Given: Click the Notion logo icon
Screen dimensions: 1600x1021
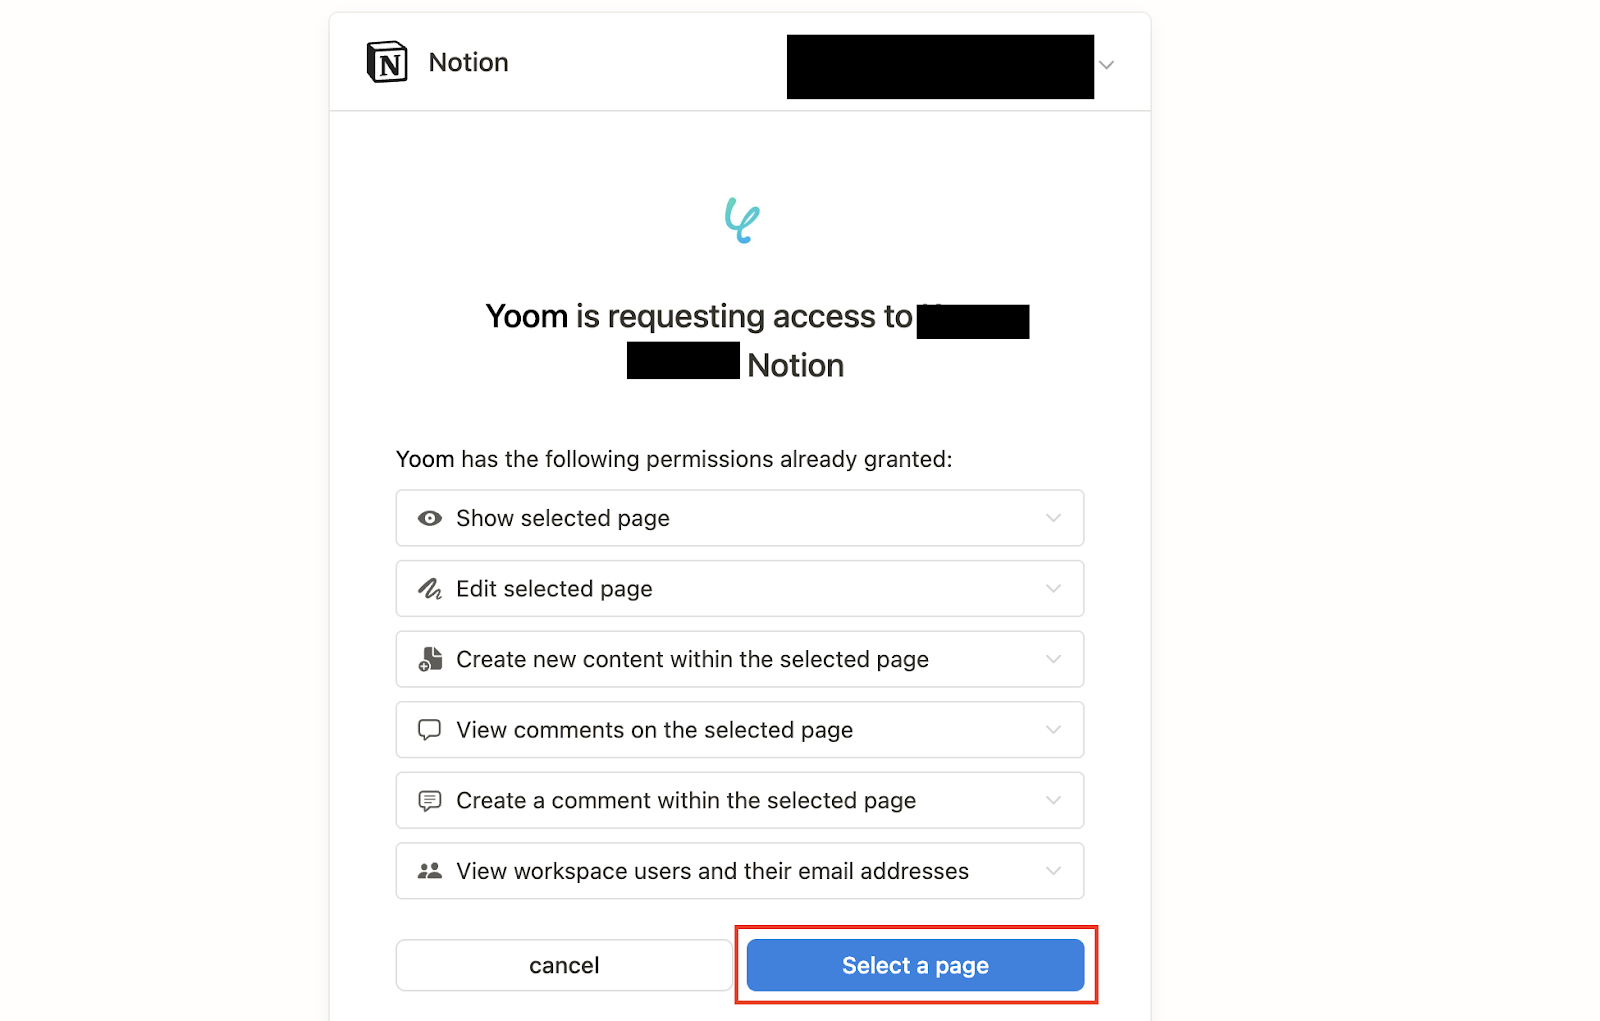Looking at the screenshot, I should click(x=387, y=62).
